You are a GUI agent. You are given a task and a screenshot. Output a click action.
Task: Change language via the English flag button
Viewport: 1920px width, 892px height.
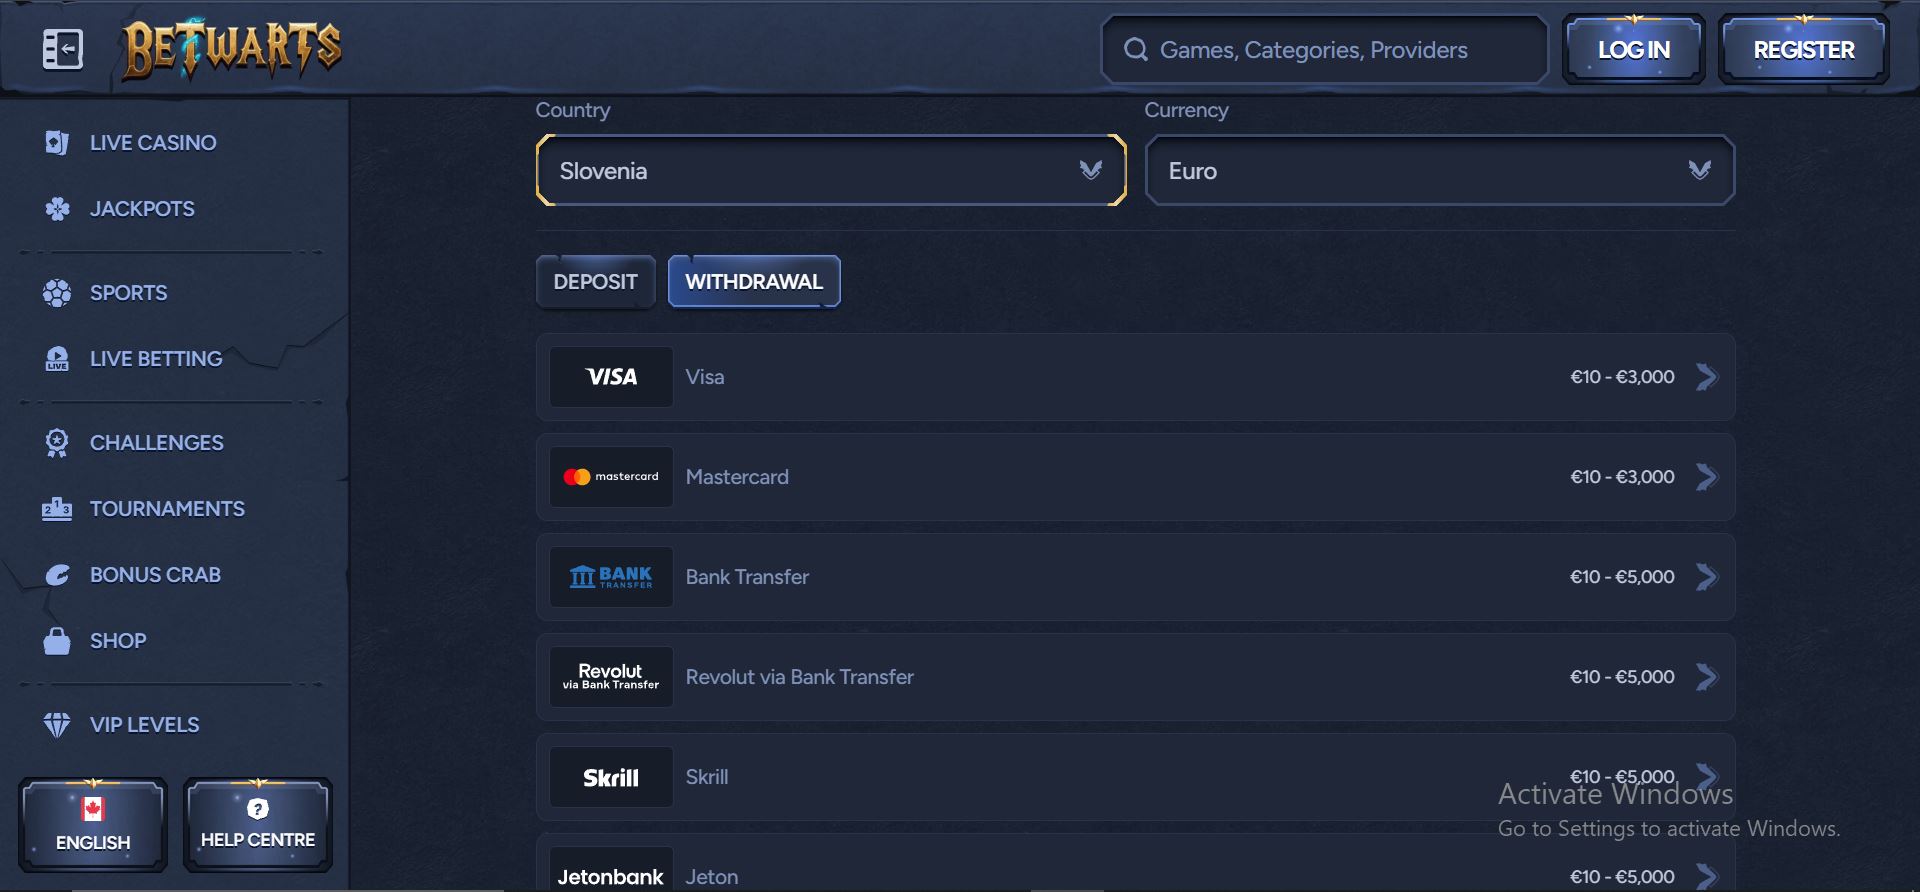(93, 825)
